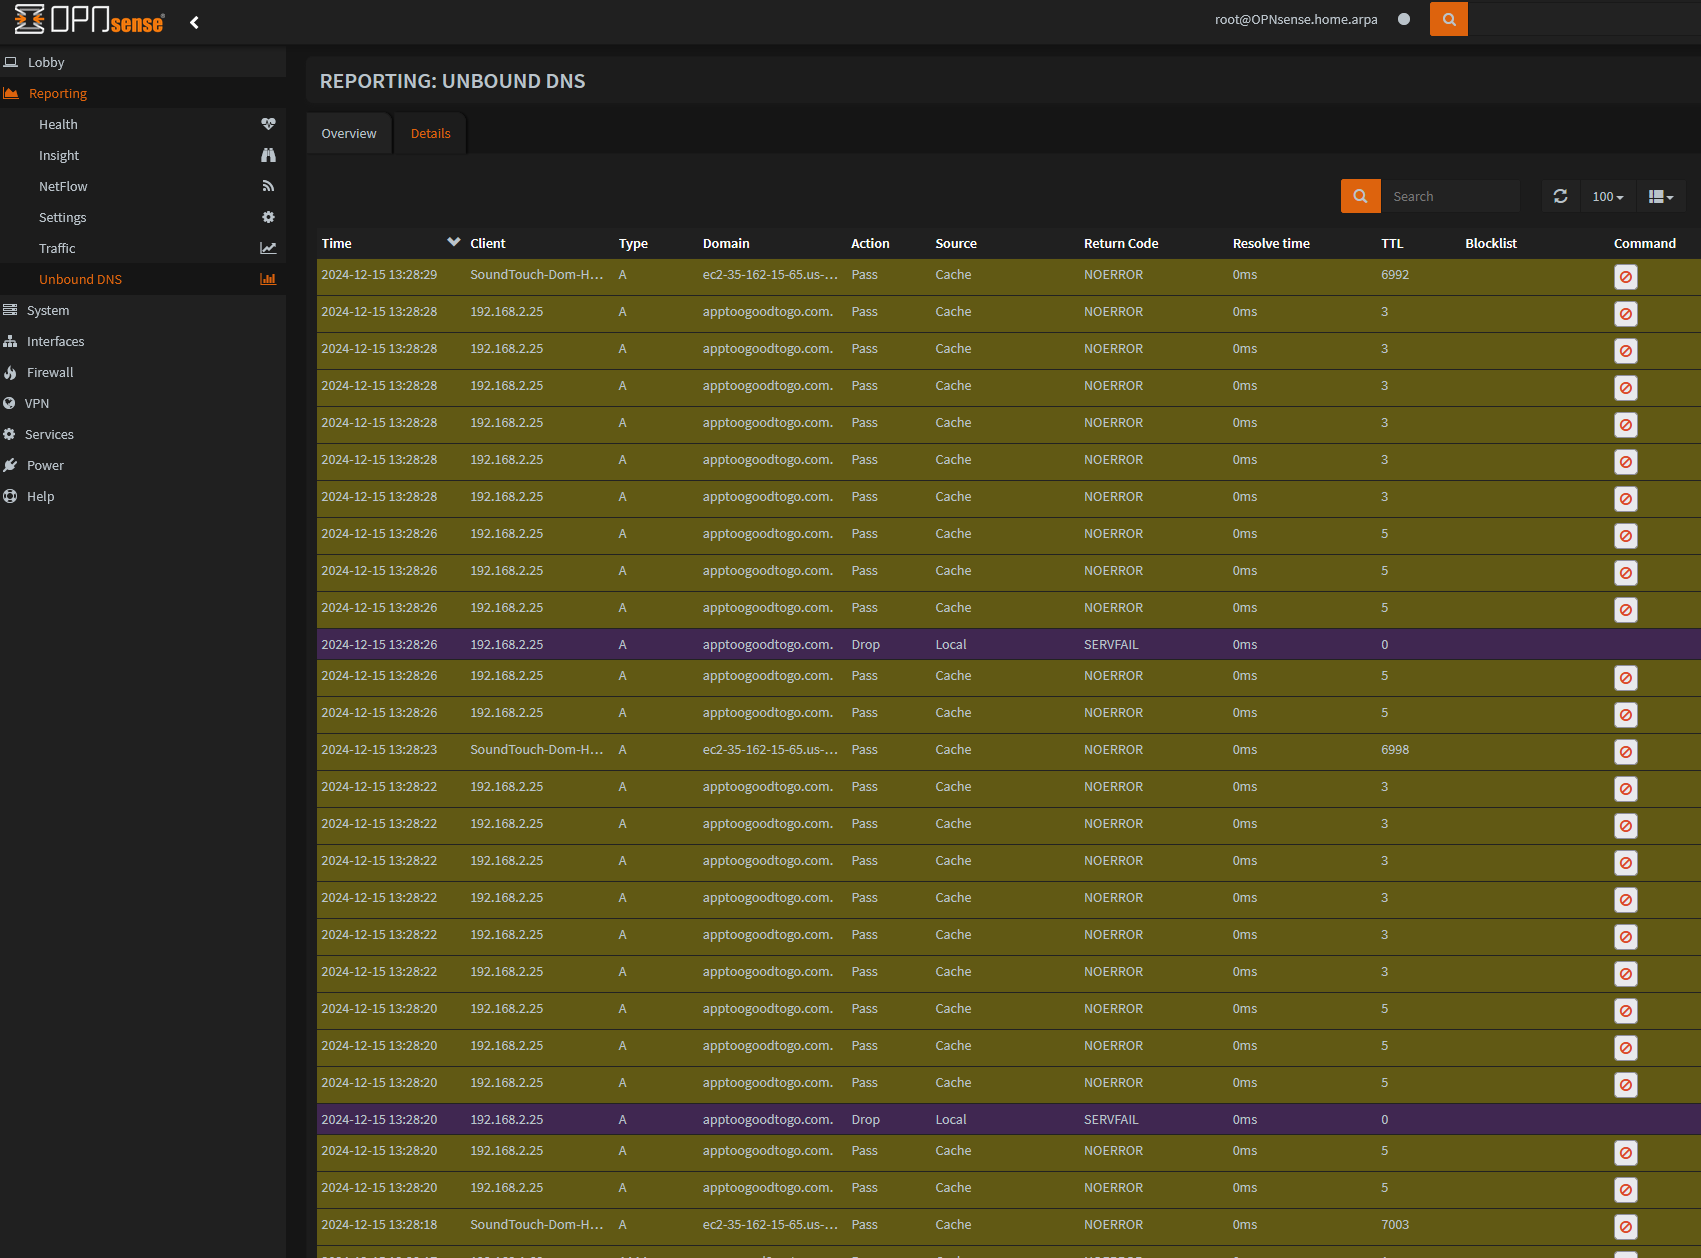Expand the System menu section
This screenshot has height=1258, width=1701.
[x=48, y=310]
